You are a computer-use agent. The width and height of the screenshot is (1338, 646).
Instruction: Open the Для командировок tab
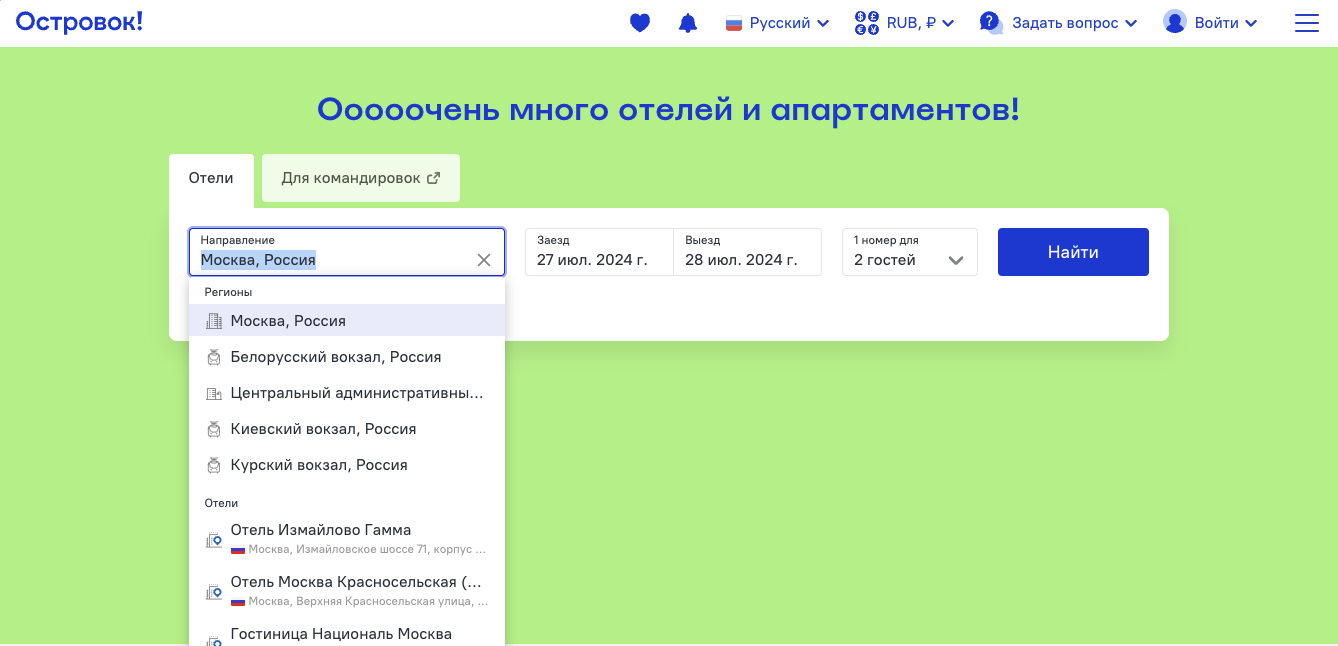(361, 178)
